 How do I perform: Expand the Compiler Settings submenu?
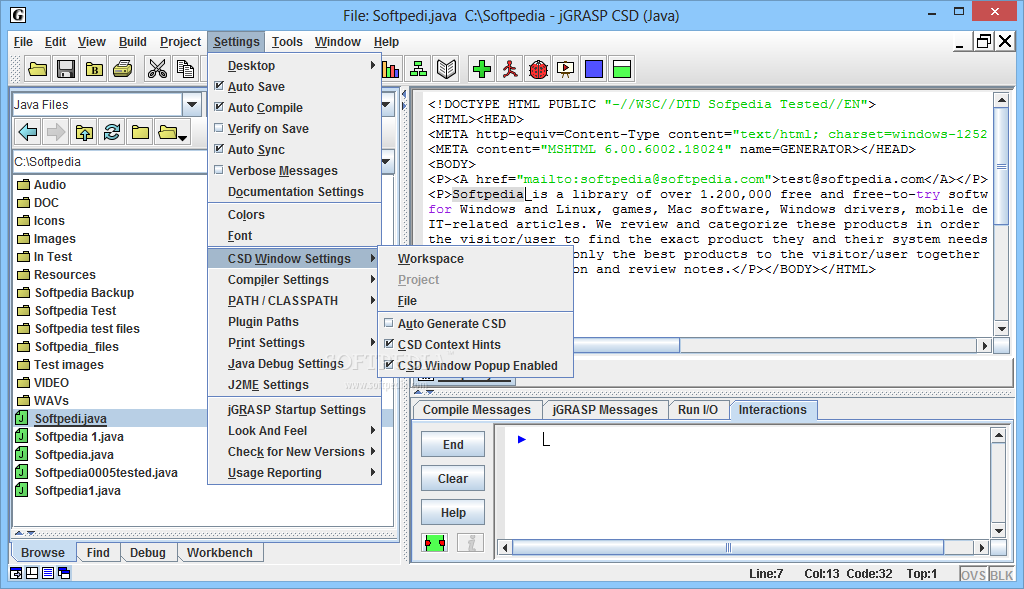(x=295, y=279)
